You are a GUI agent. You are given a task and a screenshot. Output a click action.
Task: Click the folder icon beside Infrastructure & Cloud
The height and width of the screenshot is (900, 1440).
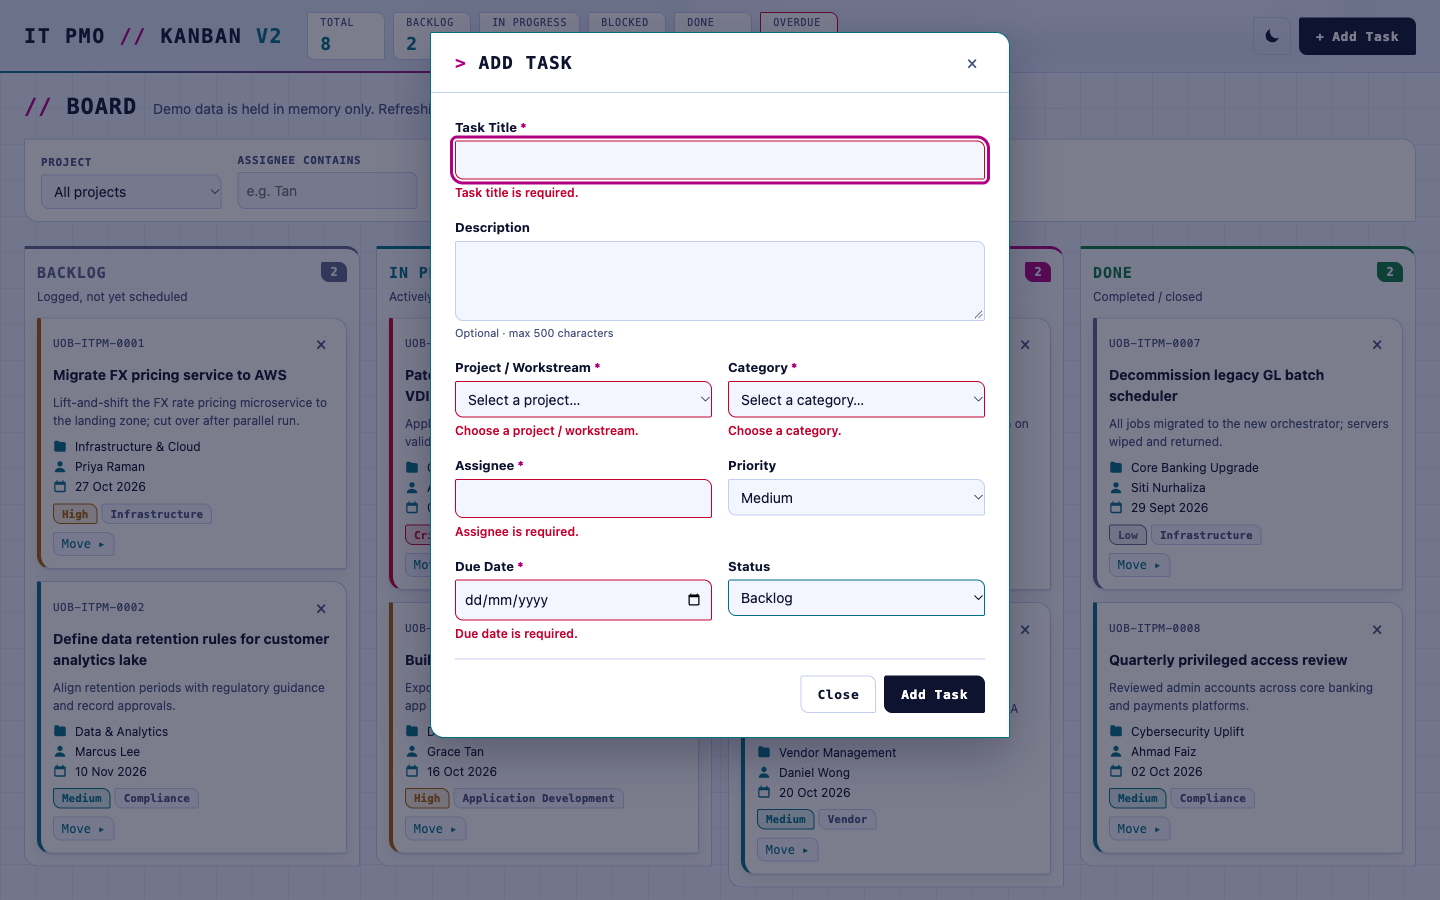pos(60,447)
